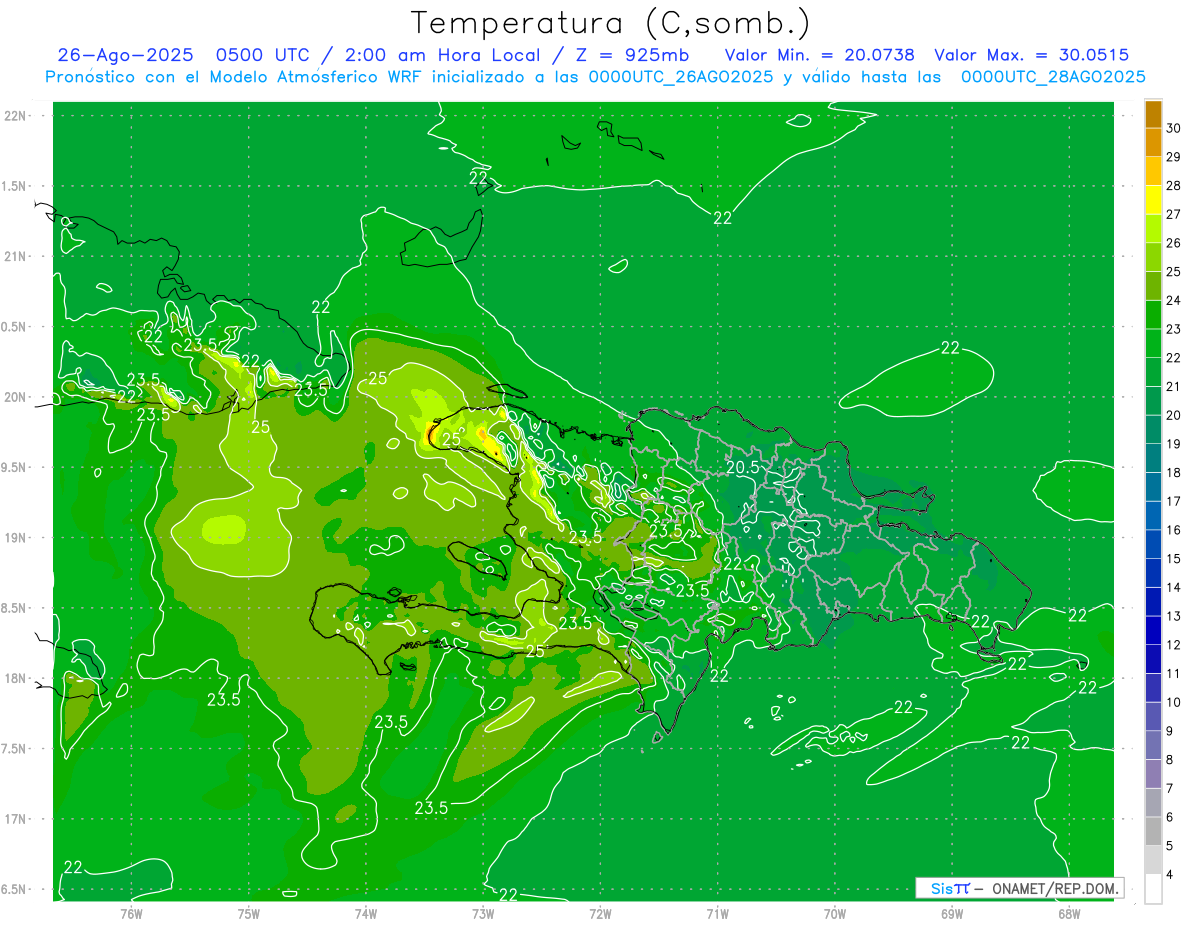Click "2:00 am Hora Local" text
This screenshot has width=1200, height=927.
pos(442,55)
